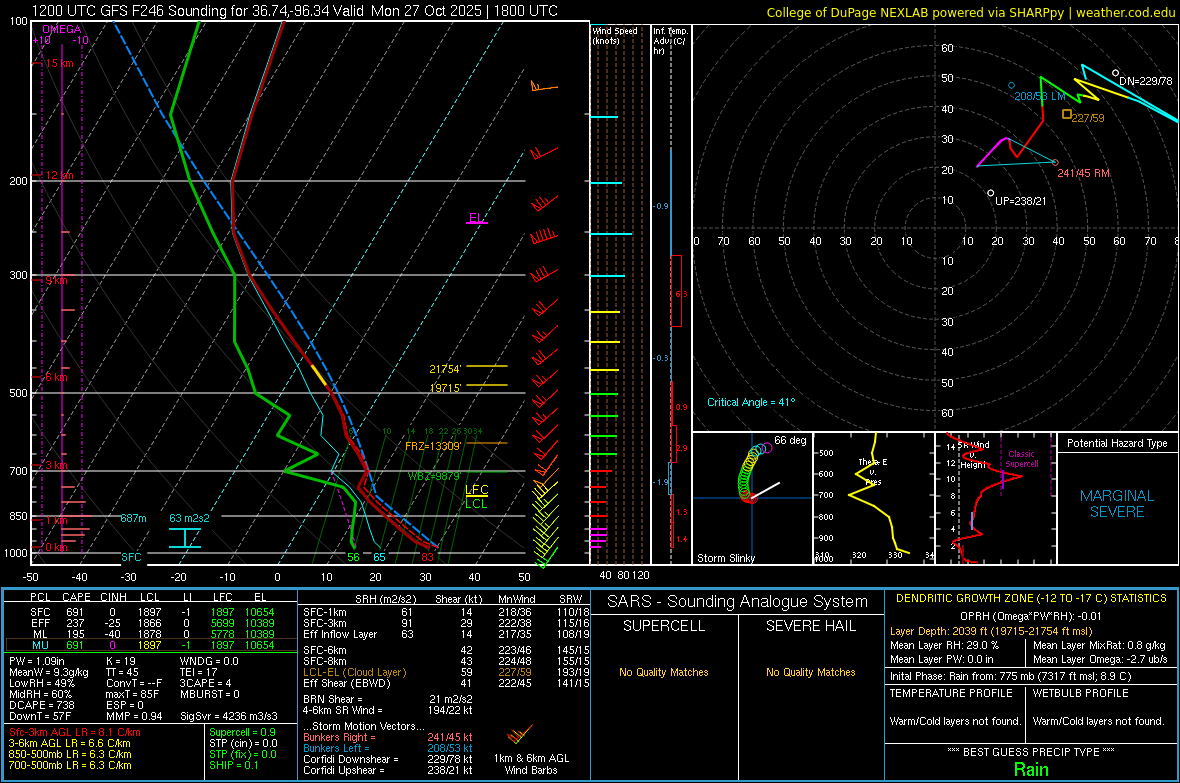Click the '887m' effective inflow label
The image size is (1180, 783).
[133, 519]
